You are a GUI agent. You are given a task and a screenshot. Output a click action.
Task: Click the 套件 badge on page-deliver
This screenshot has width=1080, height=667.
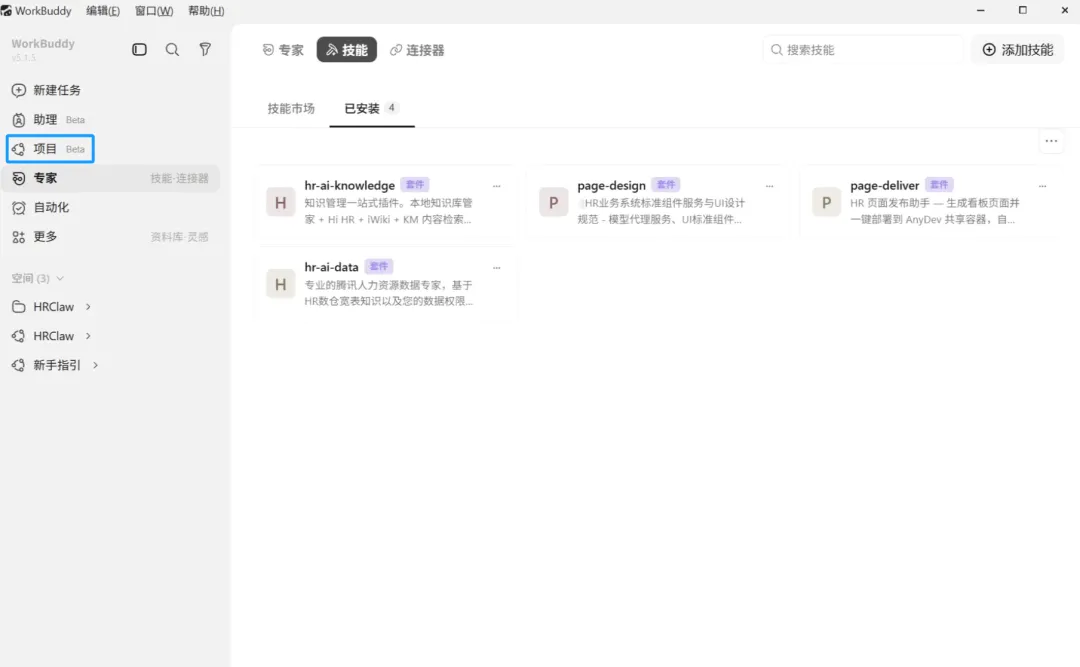[939, 185]
